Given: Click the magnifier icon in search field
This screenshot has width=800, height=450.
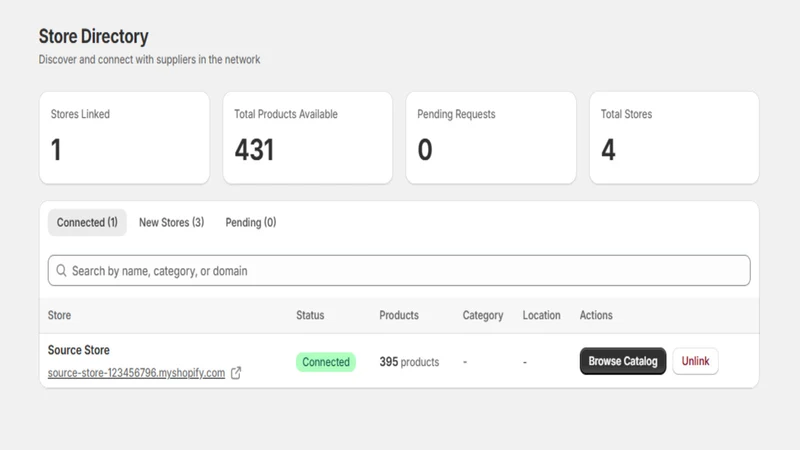Looking at the screenshot, I should tap(61, 270).
